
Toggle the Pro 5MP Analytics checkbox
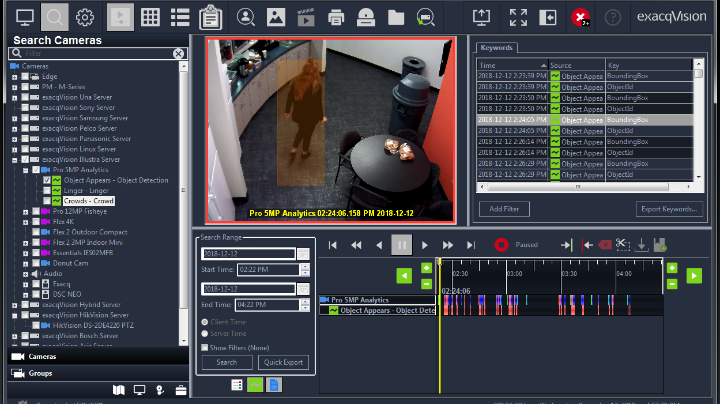point(36,170)
